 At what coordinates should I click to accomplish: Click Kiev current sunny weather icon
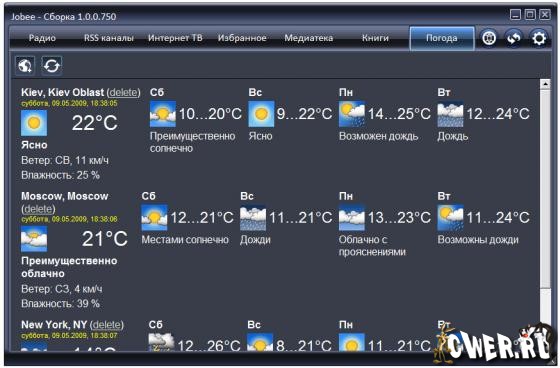pos(34,123)
